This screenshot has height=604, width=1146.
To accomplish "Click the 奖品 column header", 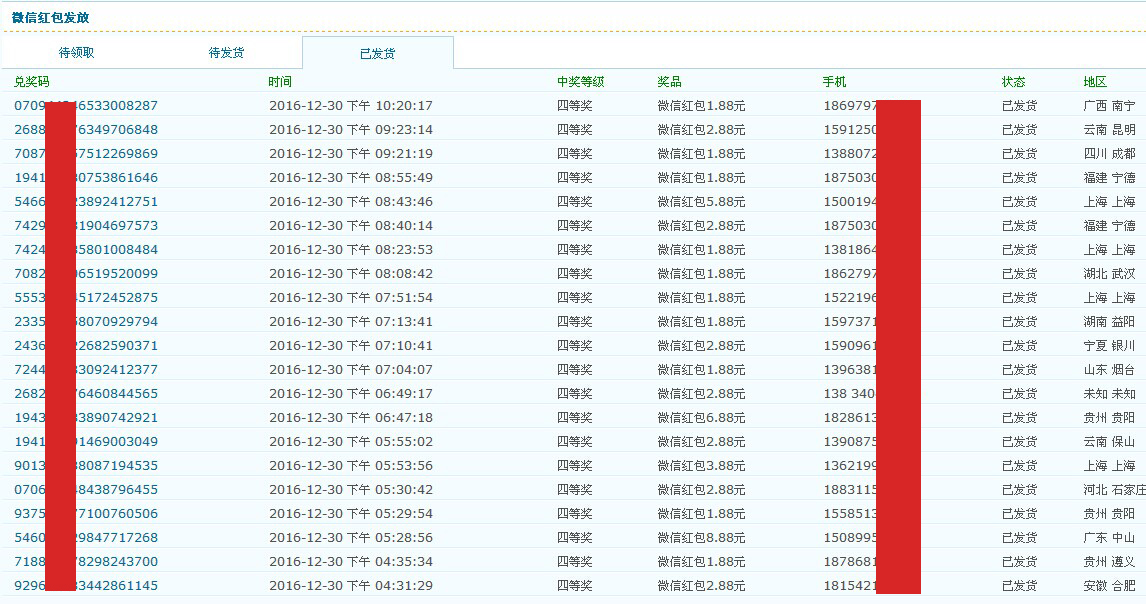I will [x=669, y=82].
